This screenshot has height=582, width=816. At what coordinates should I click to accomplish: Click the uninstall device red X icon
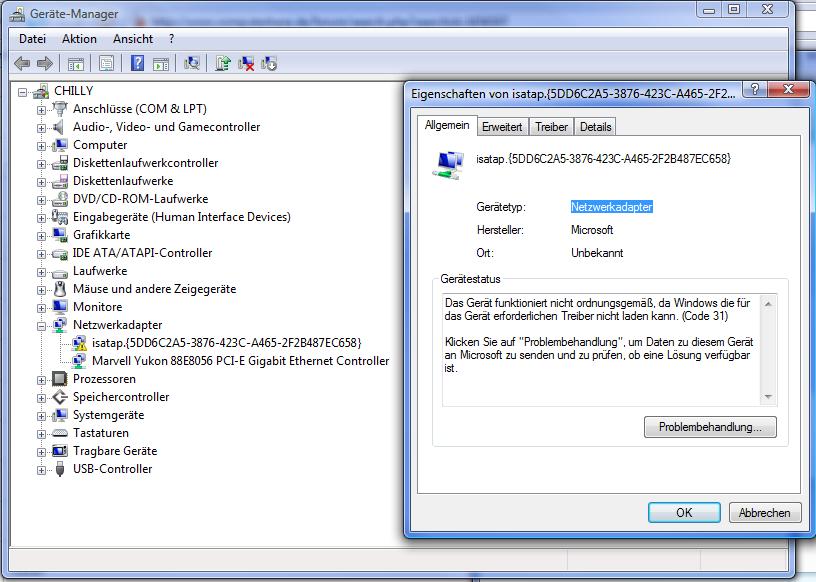[246, 64]
